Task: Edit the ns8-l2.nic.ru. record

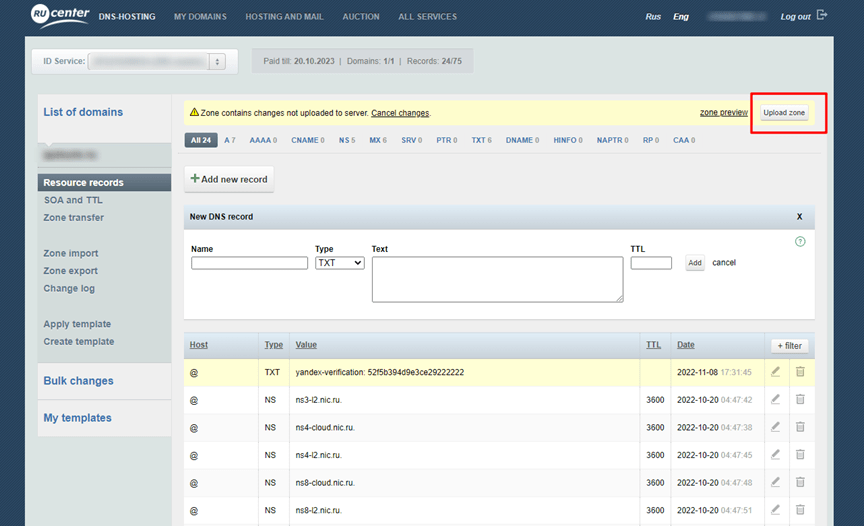Action: click(775, 509)
